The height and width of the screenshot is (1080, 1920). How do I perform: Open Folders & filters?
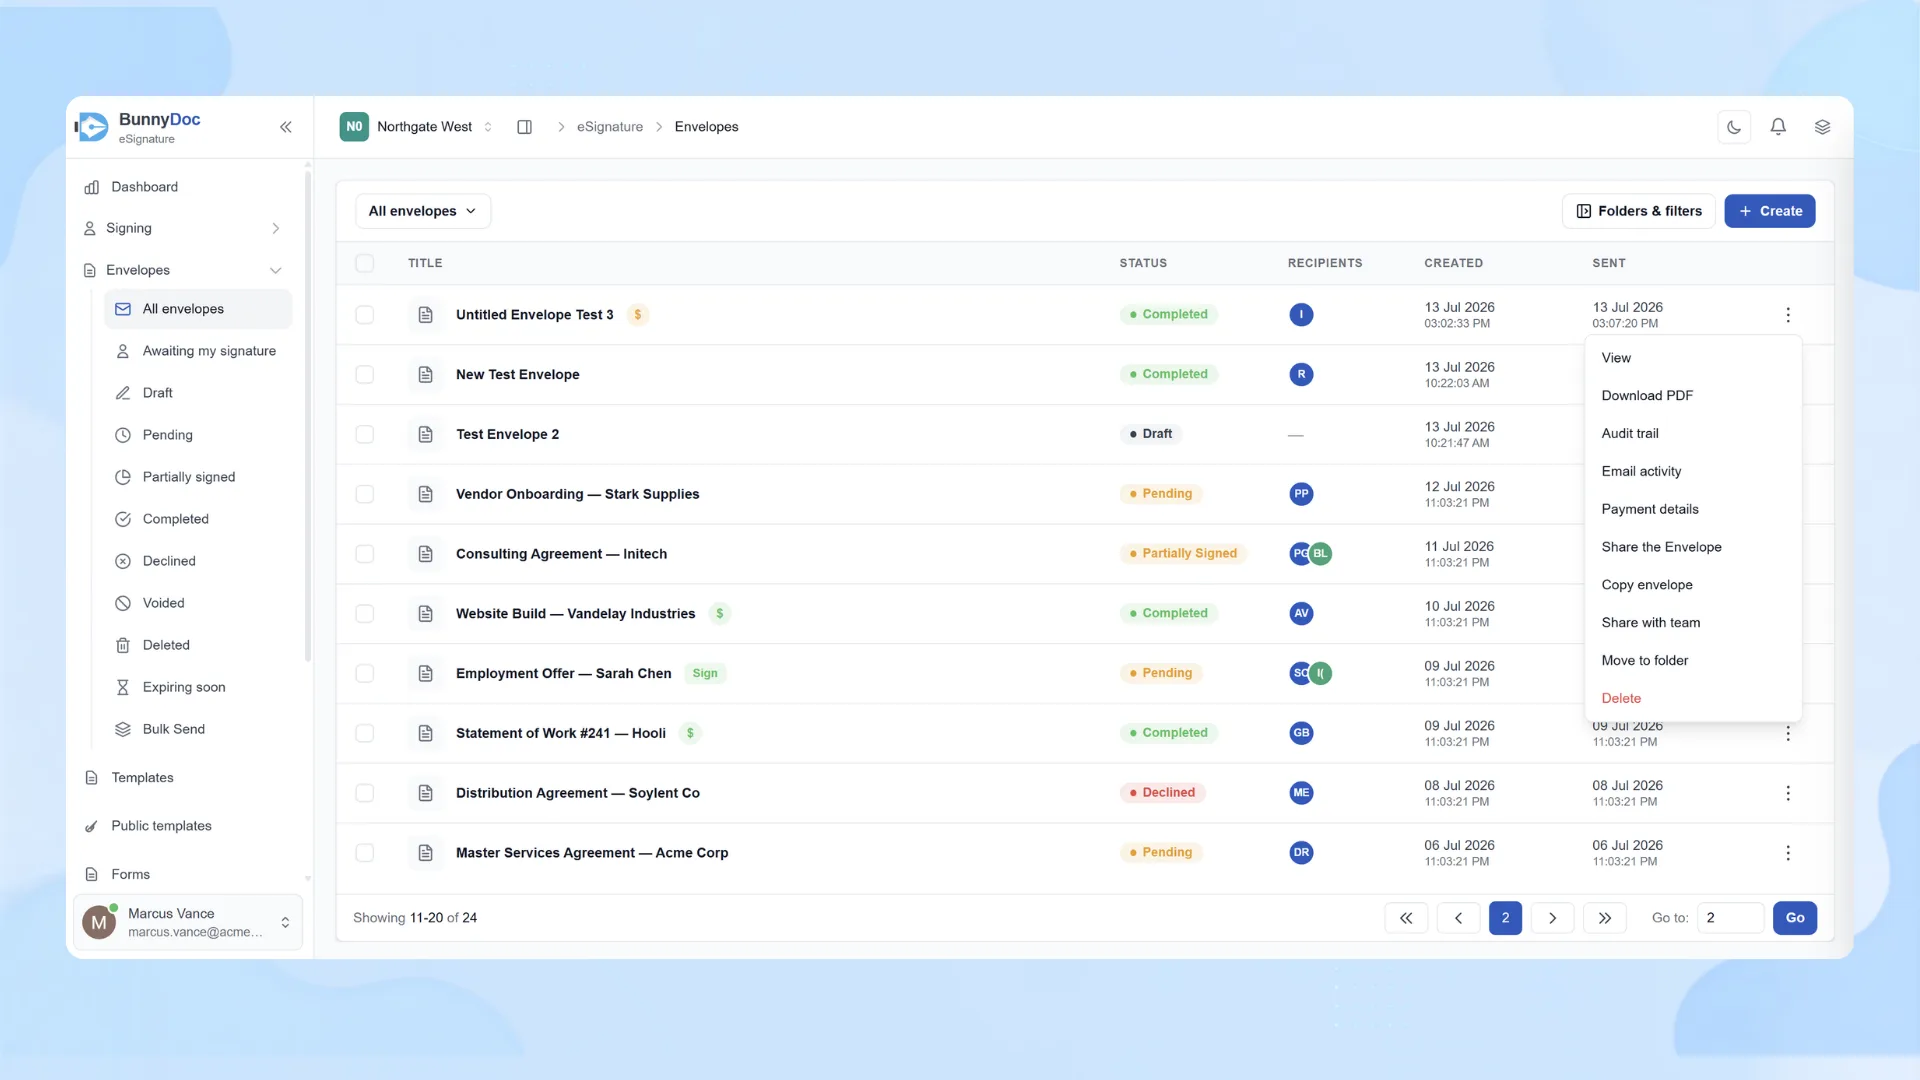(1638, 211)
